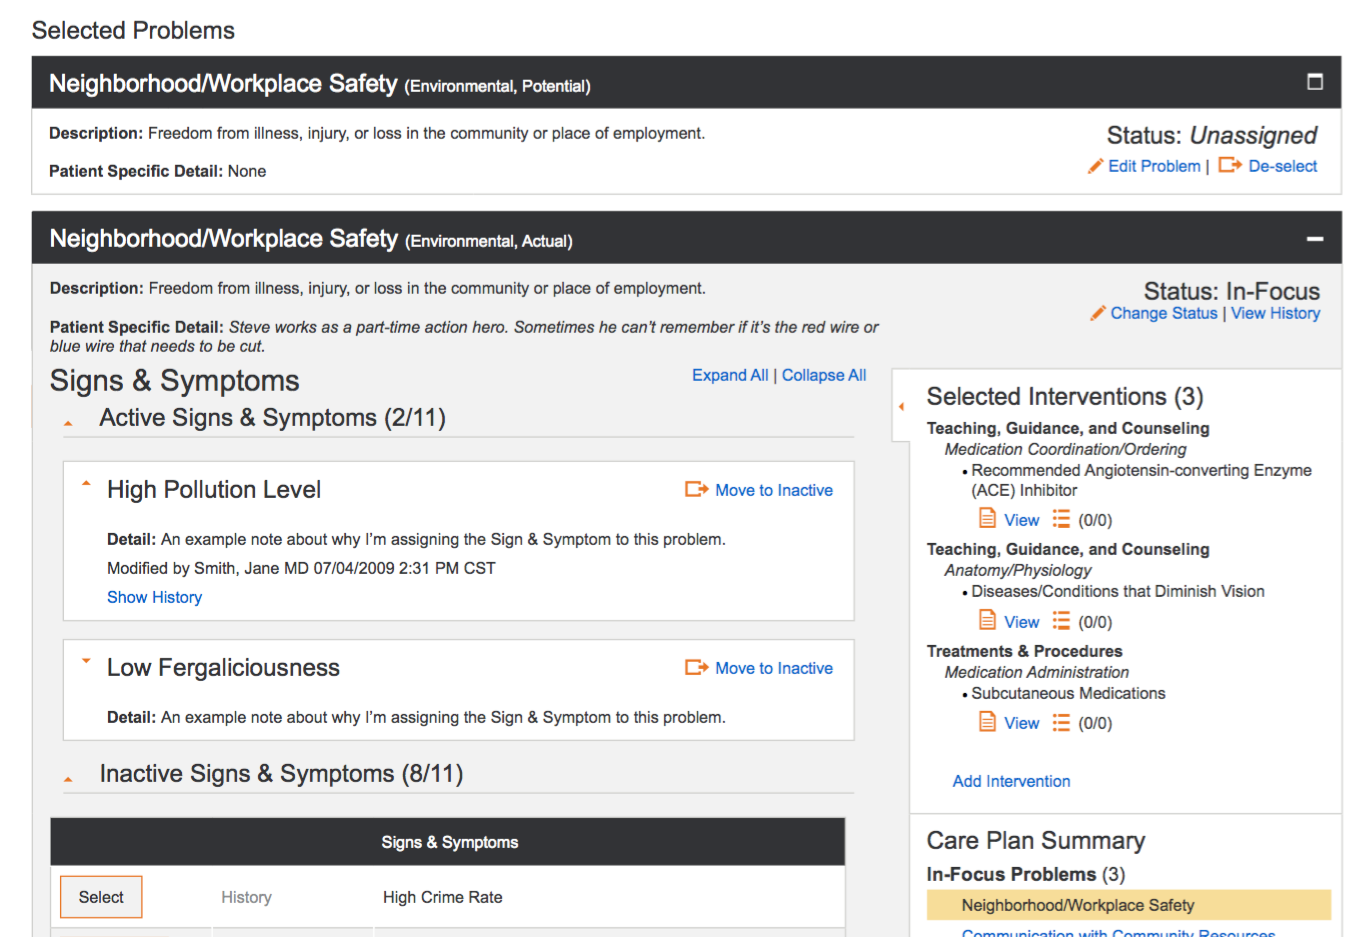
Task: Collapse the Active Signs & Symptoms section
Action: [x=68, y=421]
